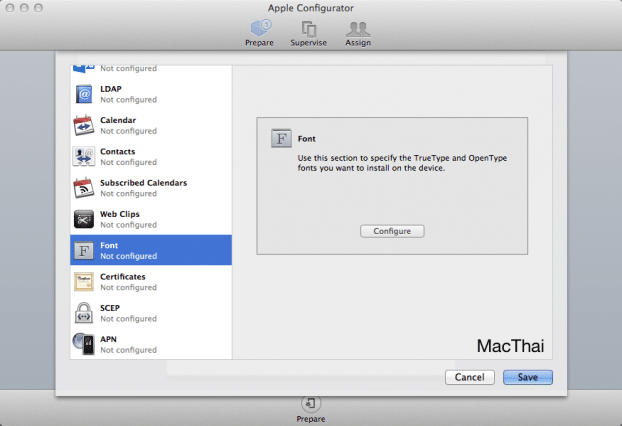
Task: Switch to the Supervise toolbar icon
Action: click(x=308, y=29)
